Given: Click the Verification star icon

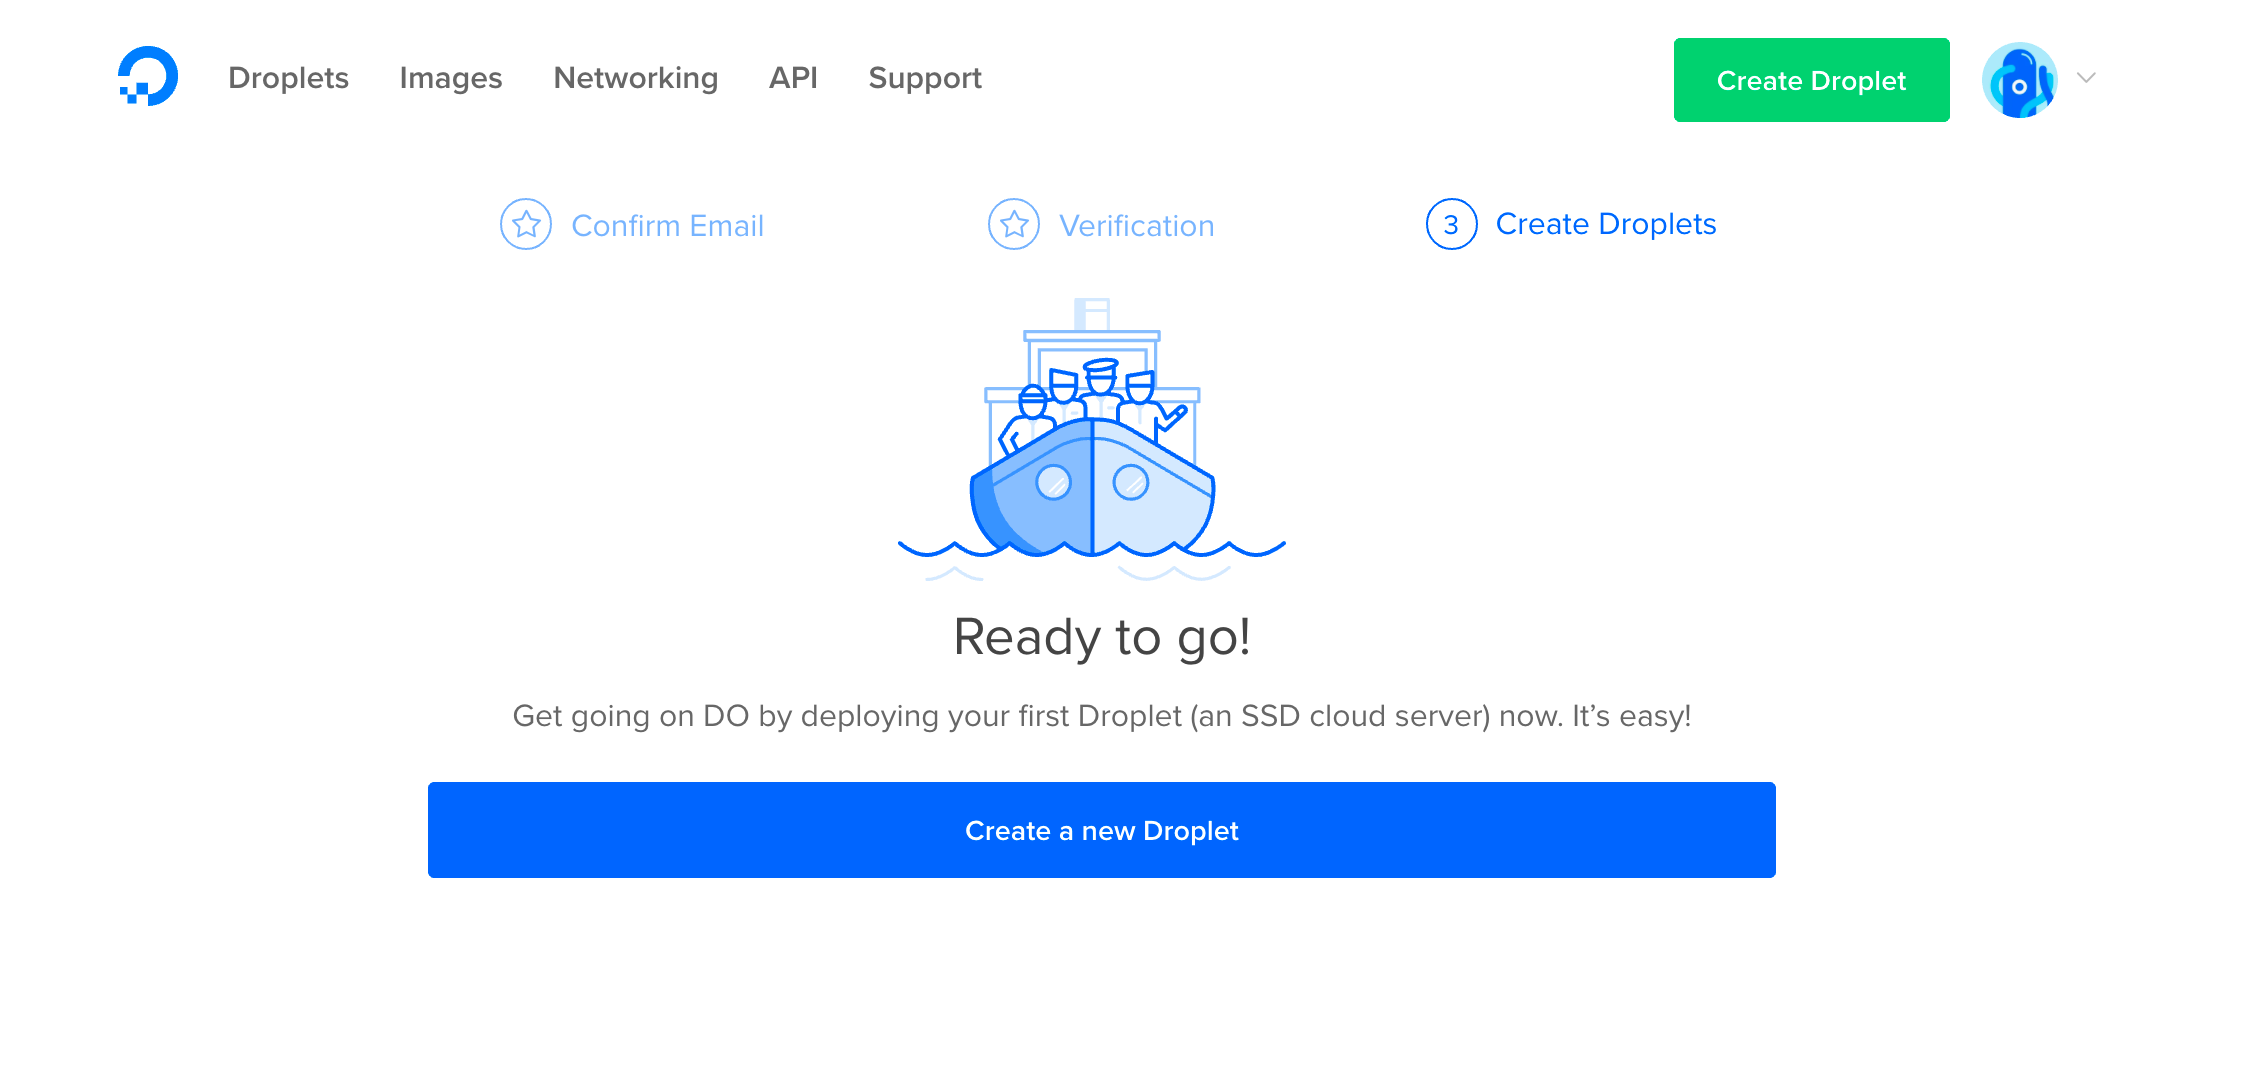Looking at the screenshot, I should (x=1014, y=224).
